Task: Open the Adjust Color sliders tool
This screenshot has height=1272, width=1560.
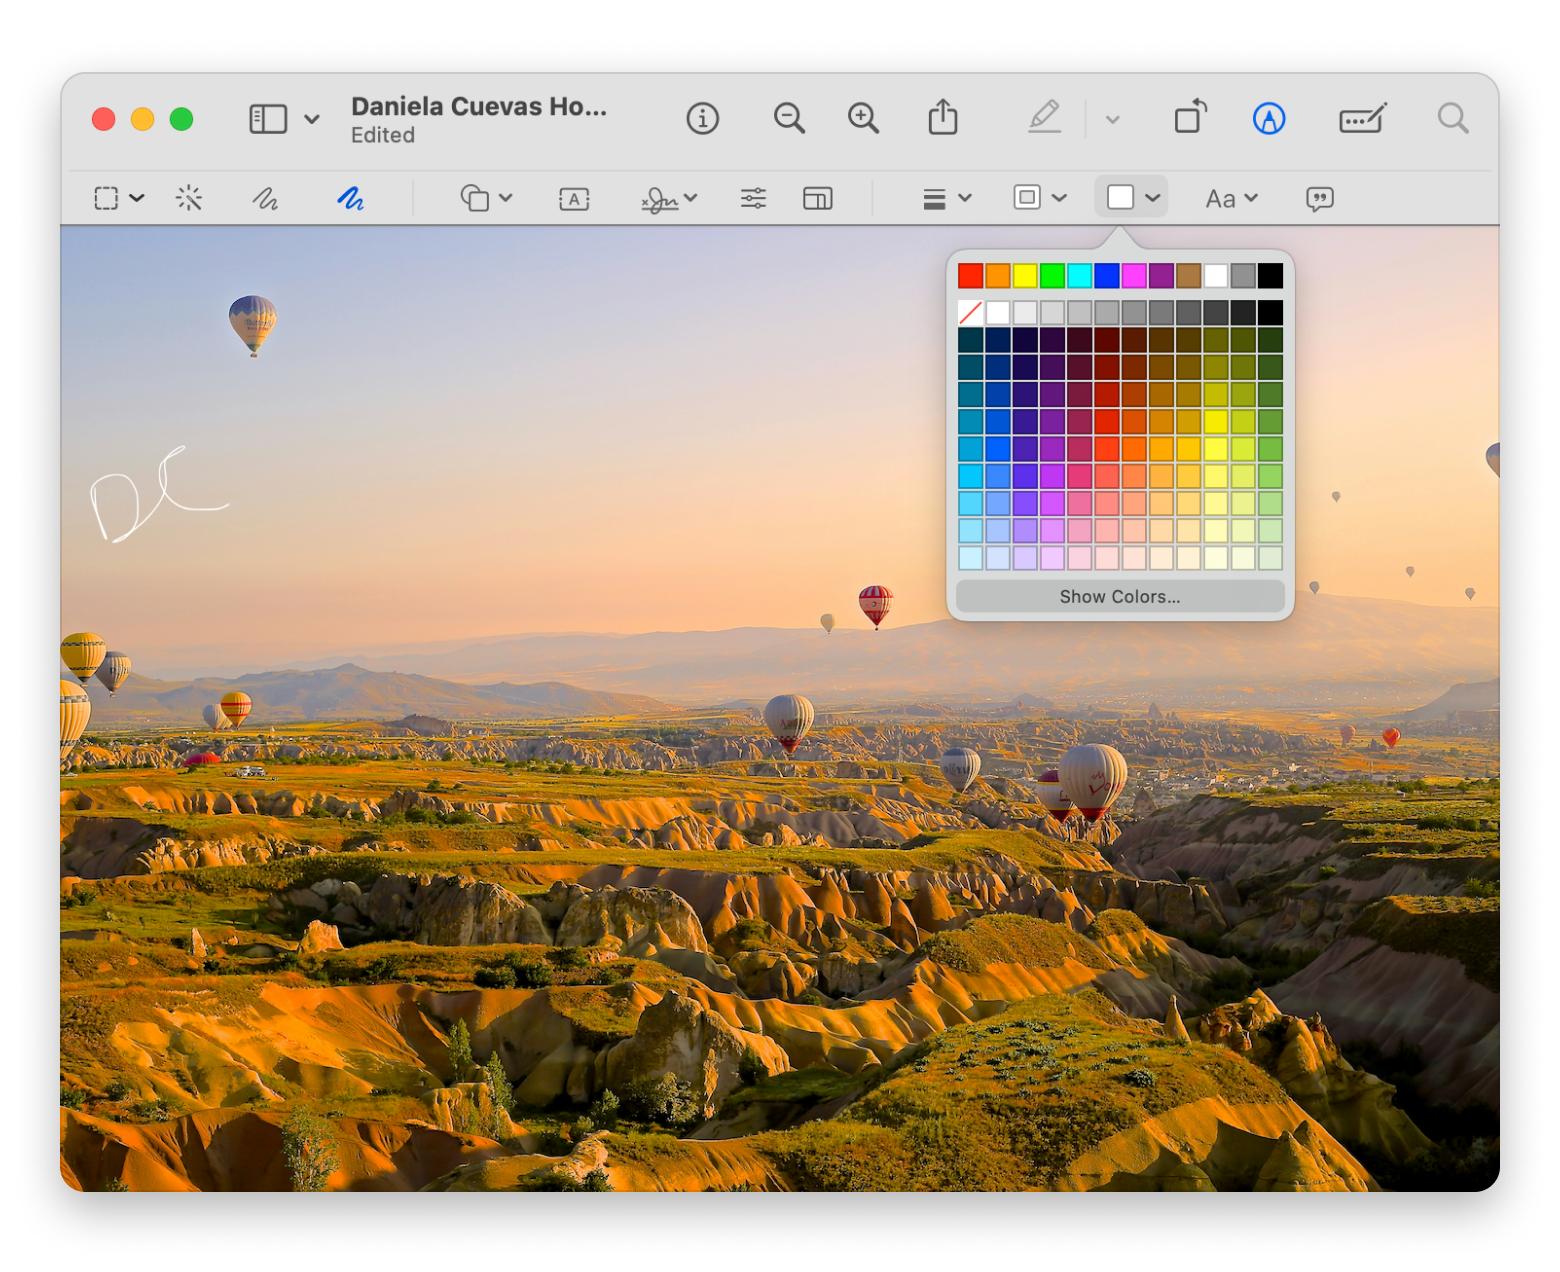Action: [x=753, y=198]
